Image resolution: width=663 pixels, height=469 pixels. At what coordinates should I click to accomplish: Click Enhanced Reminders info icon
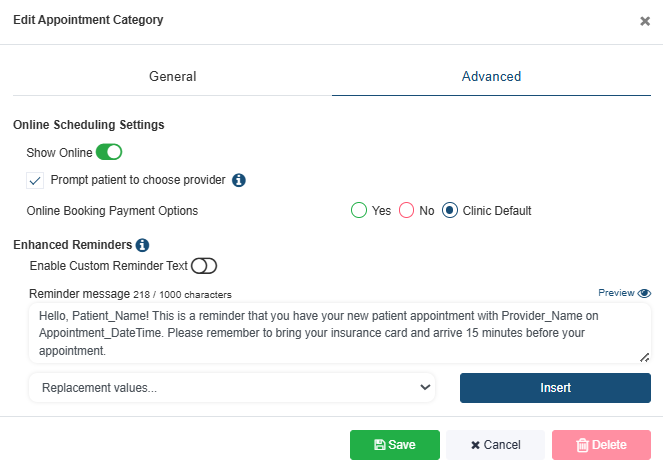pyautogui.click(x=142, y=245)
